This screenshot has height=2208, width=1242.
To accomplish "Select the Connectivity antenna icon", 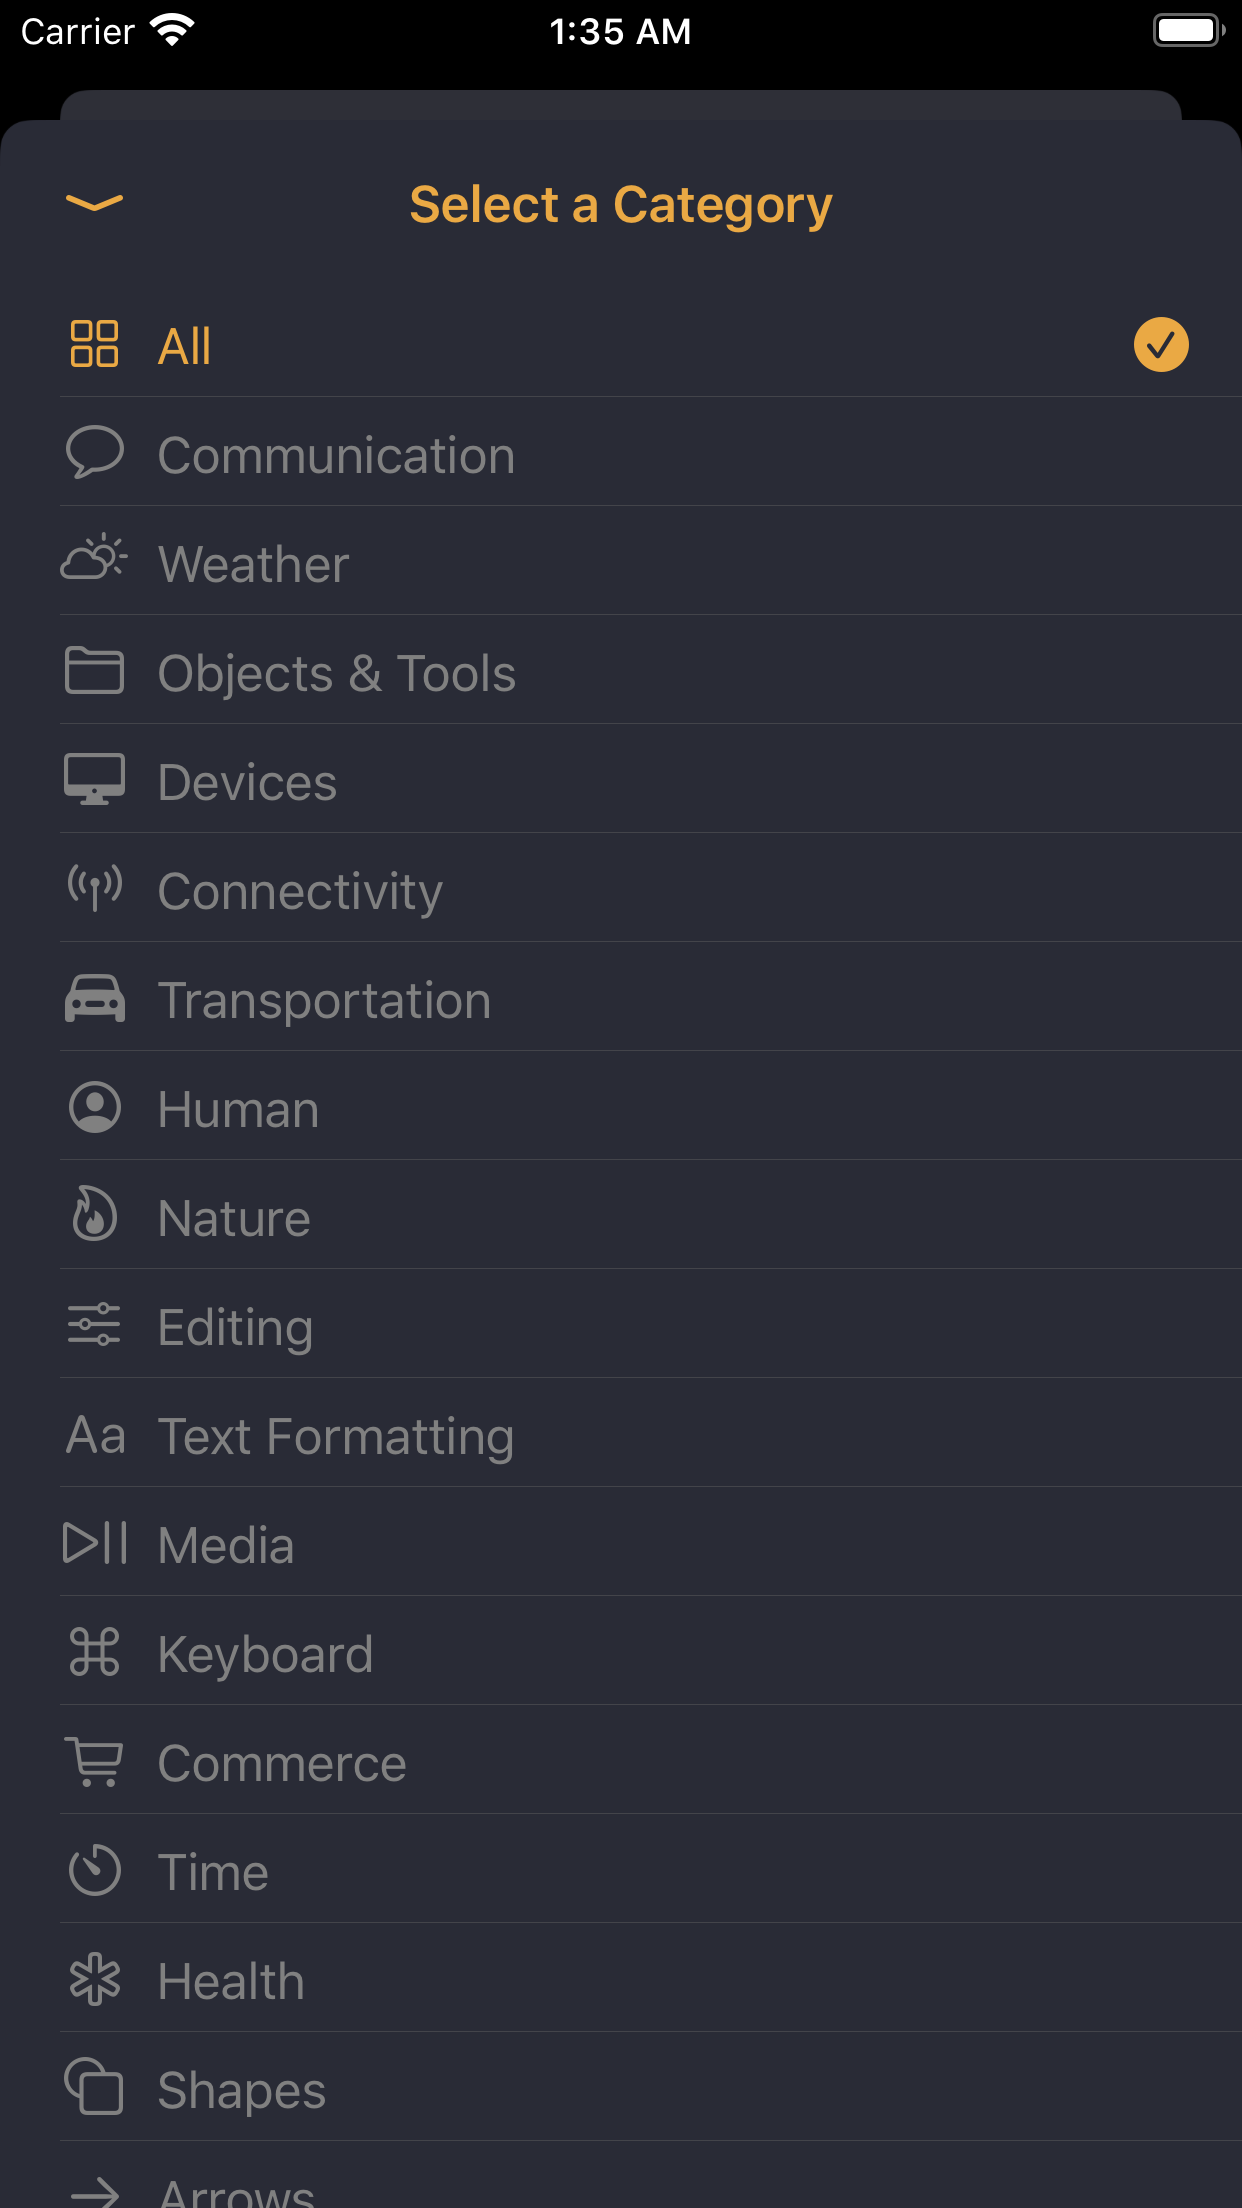I will [x=95, y=889].
